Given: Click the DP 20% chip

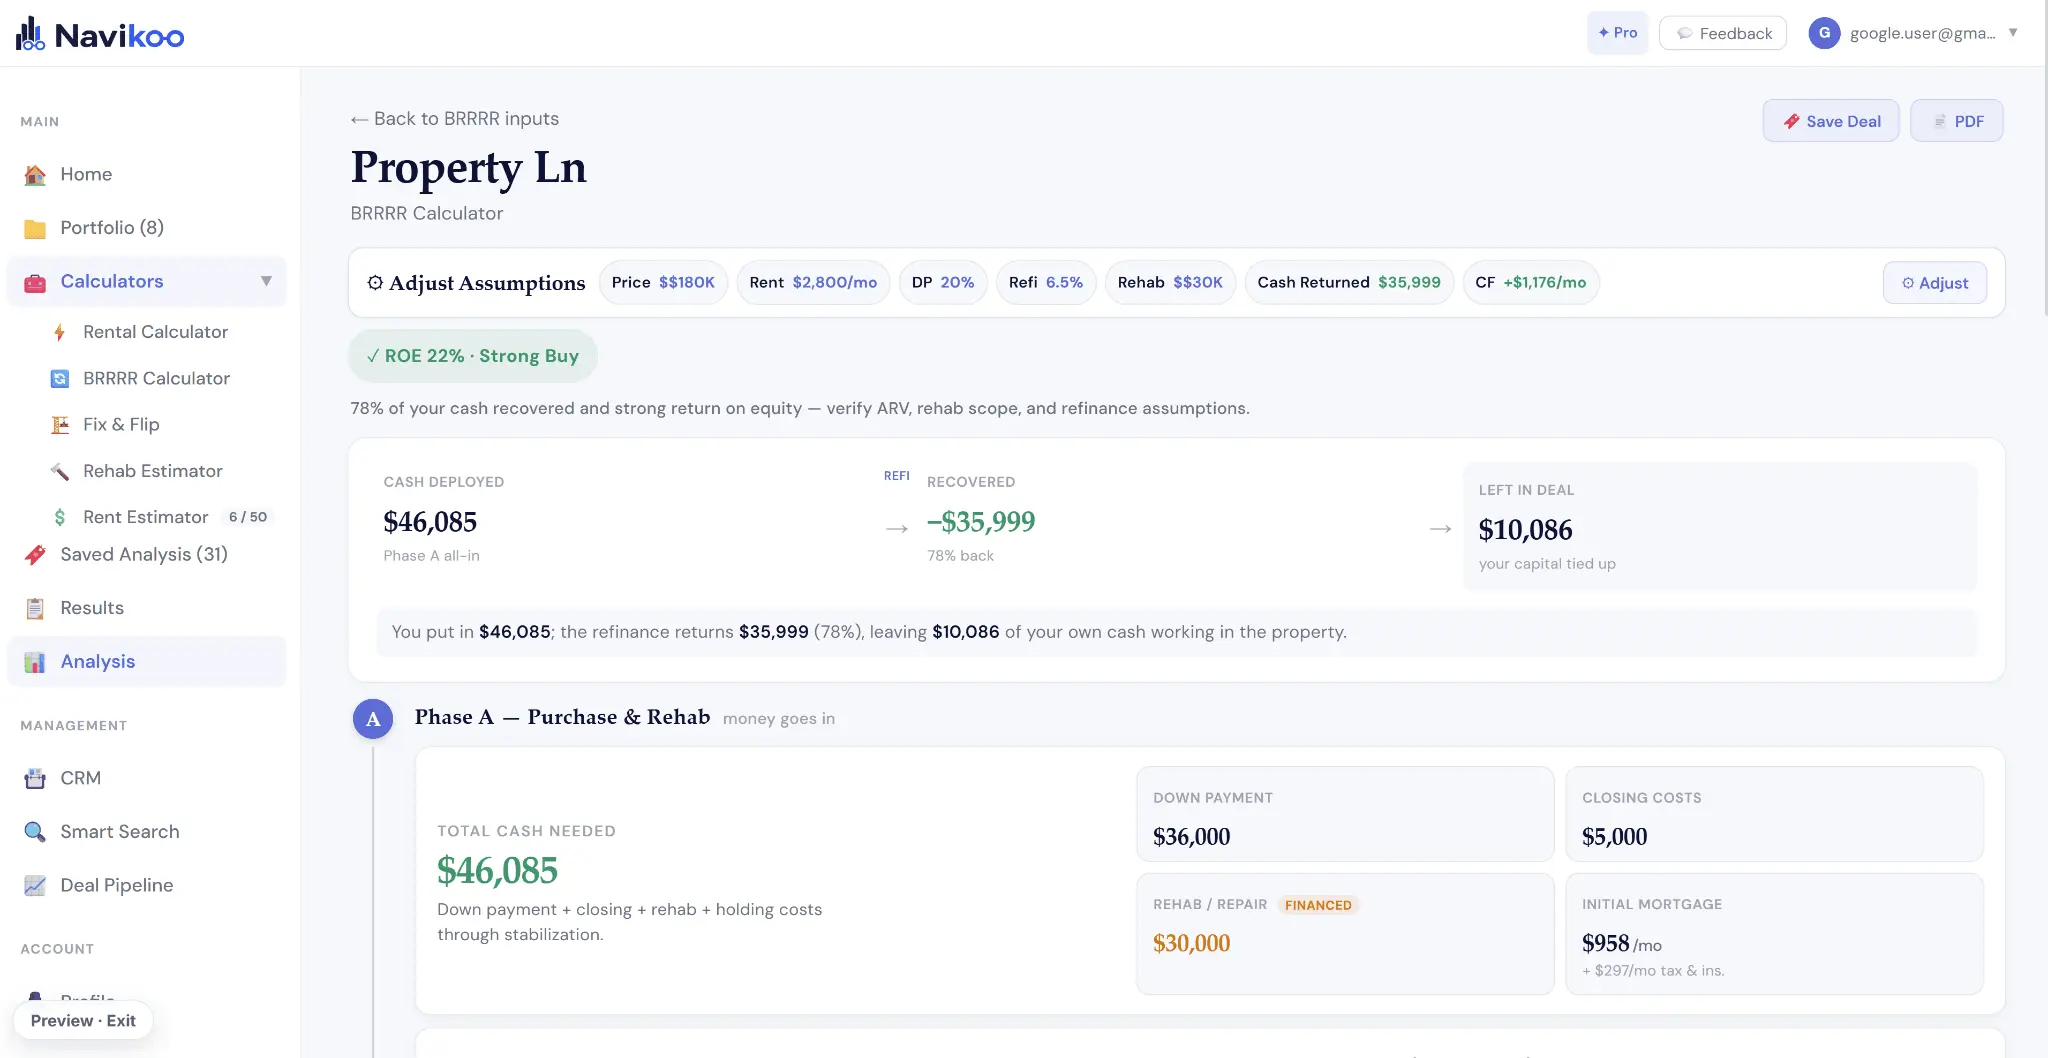Looking at the screenshot, I should point(943,283).
